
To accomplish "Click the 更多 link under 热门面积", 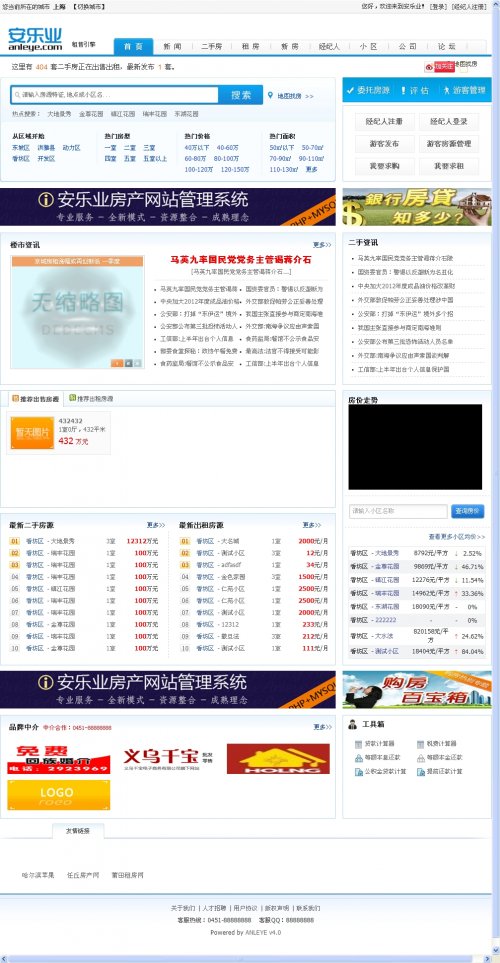I will point(312,170).
